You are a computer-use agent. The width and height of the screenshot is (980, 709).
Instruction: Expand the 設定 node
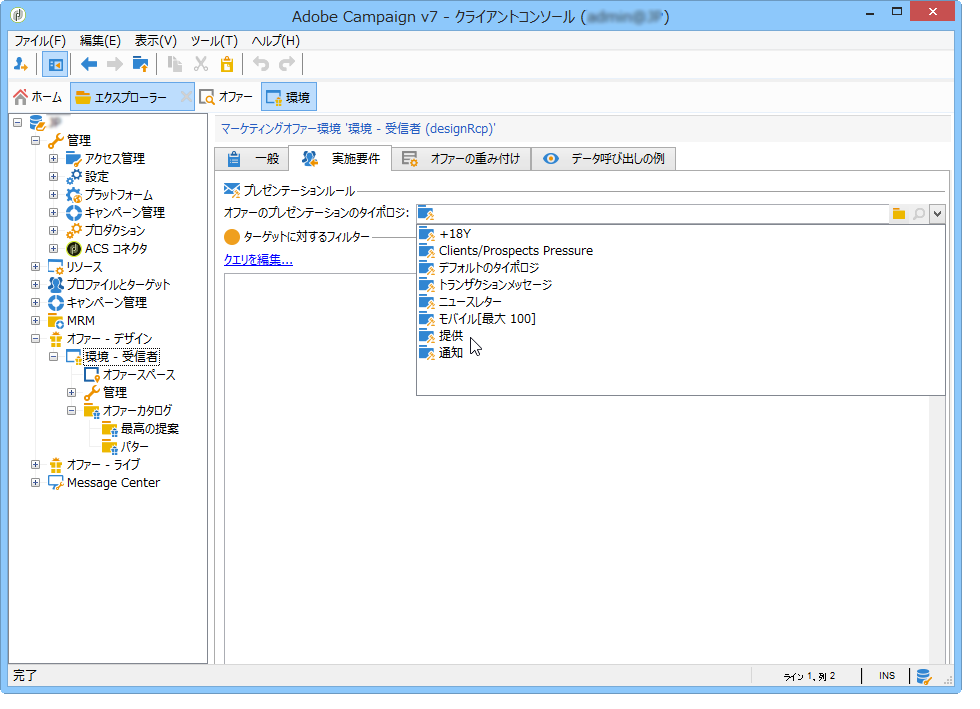[54, 177]
